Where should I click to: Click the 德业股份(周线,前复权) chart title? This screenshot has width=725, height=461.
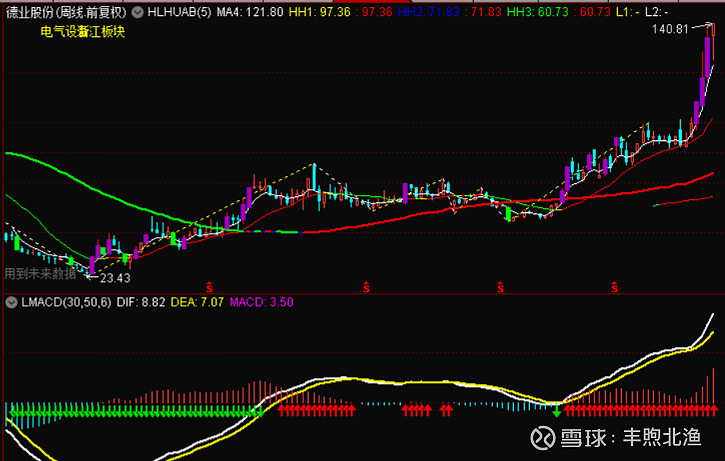(x=66, y=12)
